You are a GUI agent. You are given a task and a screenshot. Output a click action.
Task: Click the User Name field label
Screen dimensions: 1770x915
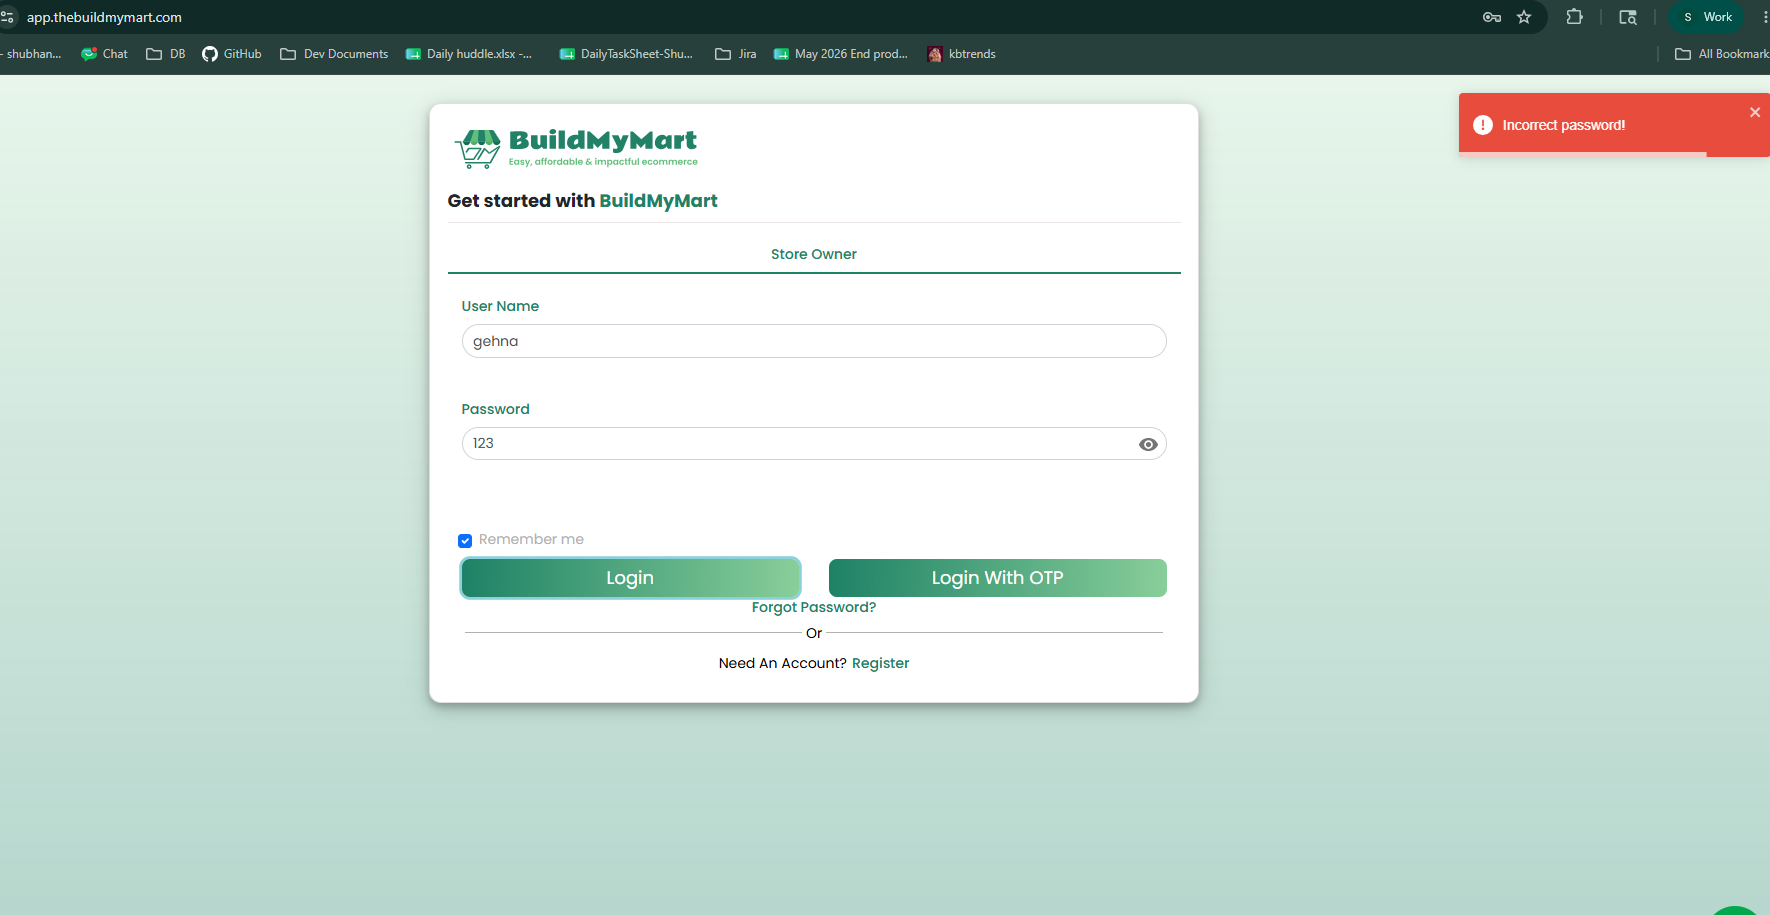click(x=500, y=306)
